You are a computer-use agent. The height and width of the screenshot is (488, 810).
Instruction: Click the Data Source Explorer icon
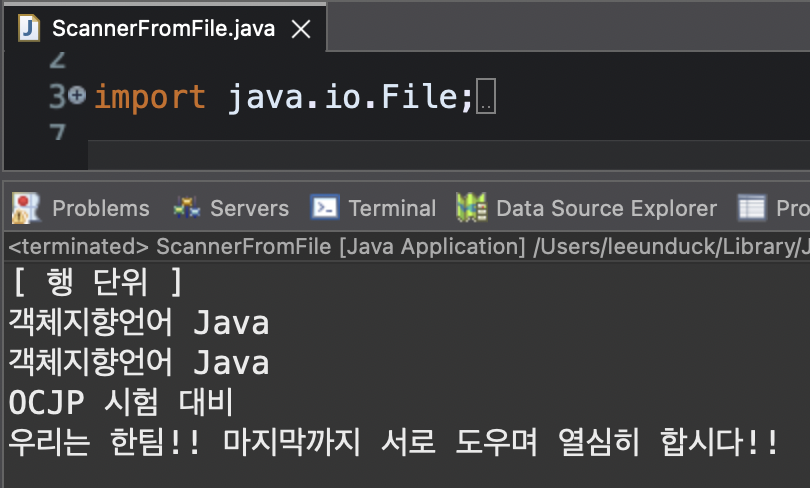pos(471,208)
